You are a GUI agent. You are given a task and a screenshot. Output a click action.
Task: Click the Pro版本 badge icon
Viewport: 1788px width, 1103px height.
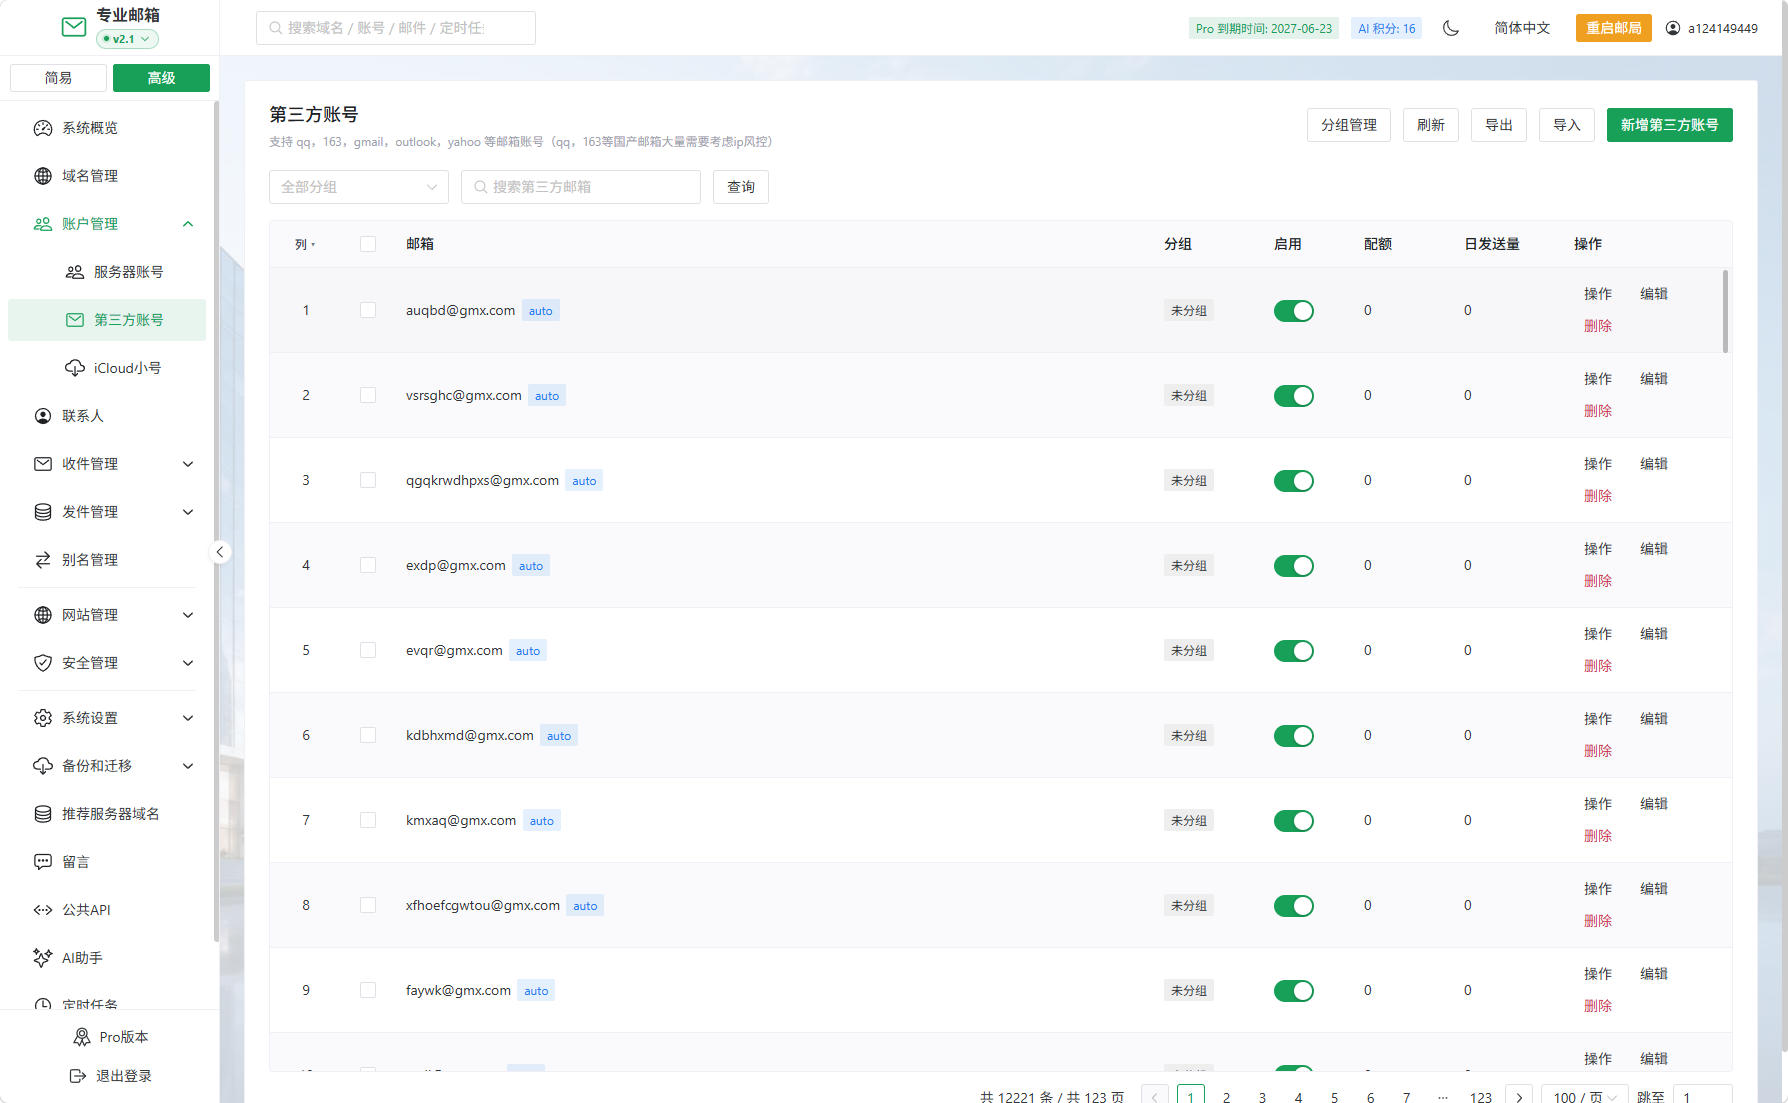(x=82, y=1037)
